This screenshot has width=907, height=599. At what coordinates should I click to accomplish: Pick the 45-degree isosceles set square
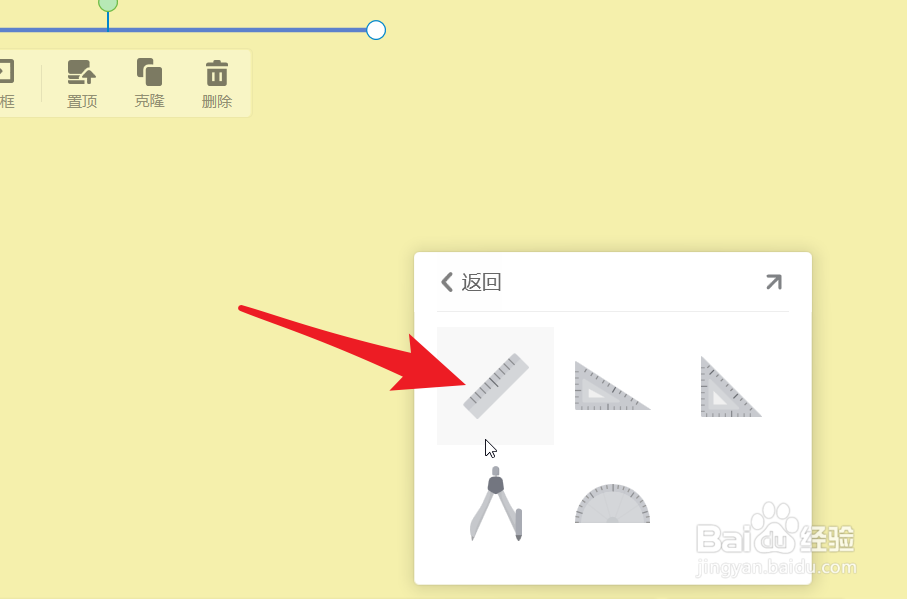tap(731, 386)
